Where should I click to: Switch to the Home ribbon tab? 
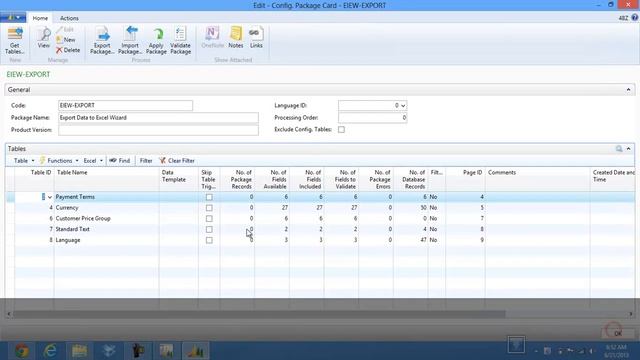(40, 18)
